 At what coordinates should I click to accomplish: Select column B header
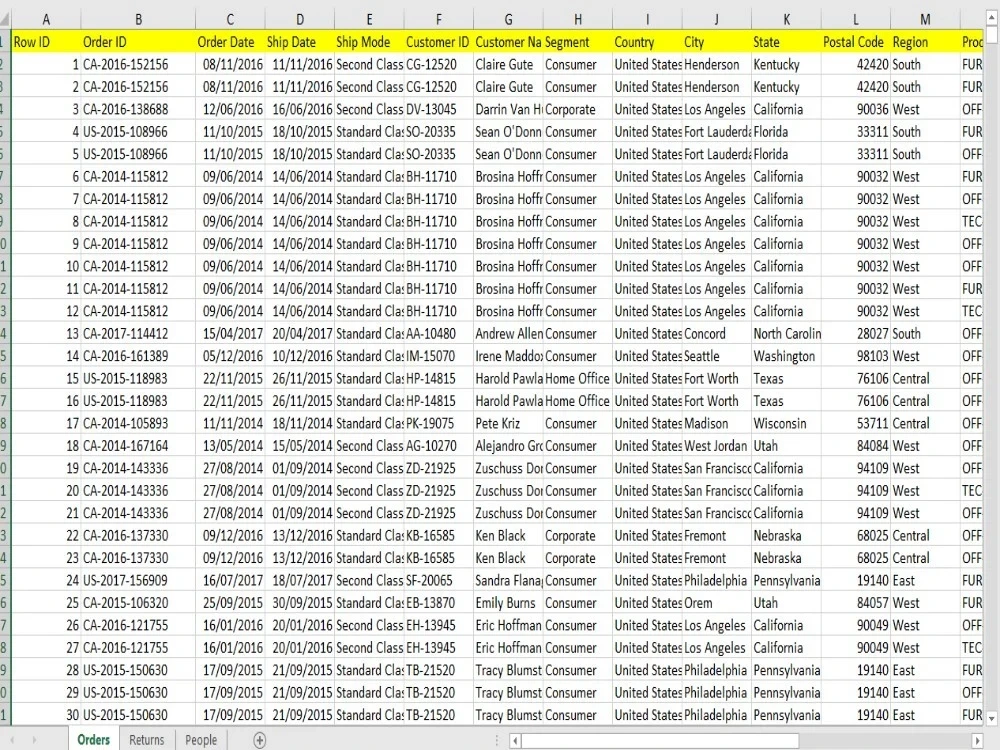click(138, 20)
